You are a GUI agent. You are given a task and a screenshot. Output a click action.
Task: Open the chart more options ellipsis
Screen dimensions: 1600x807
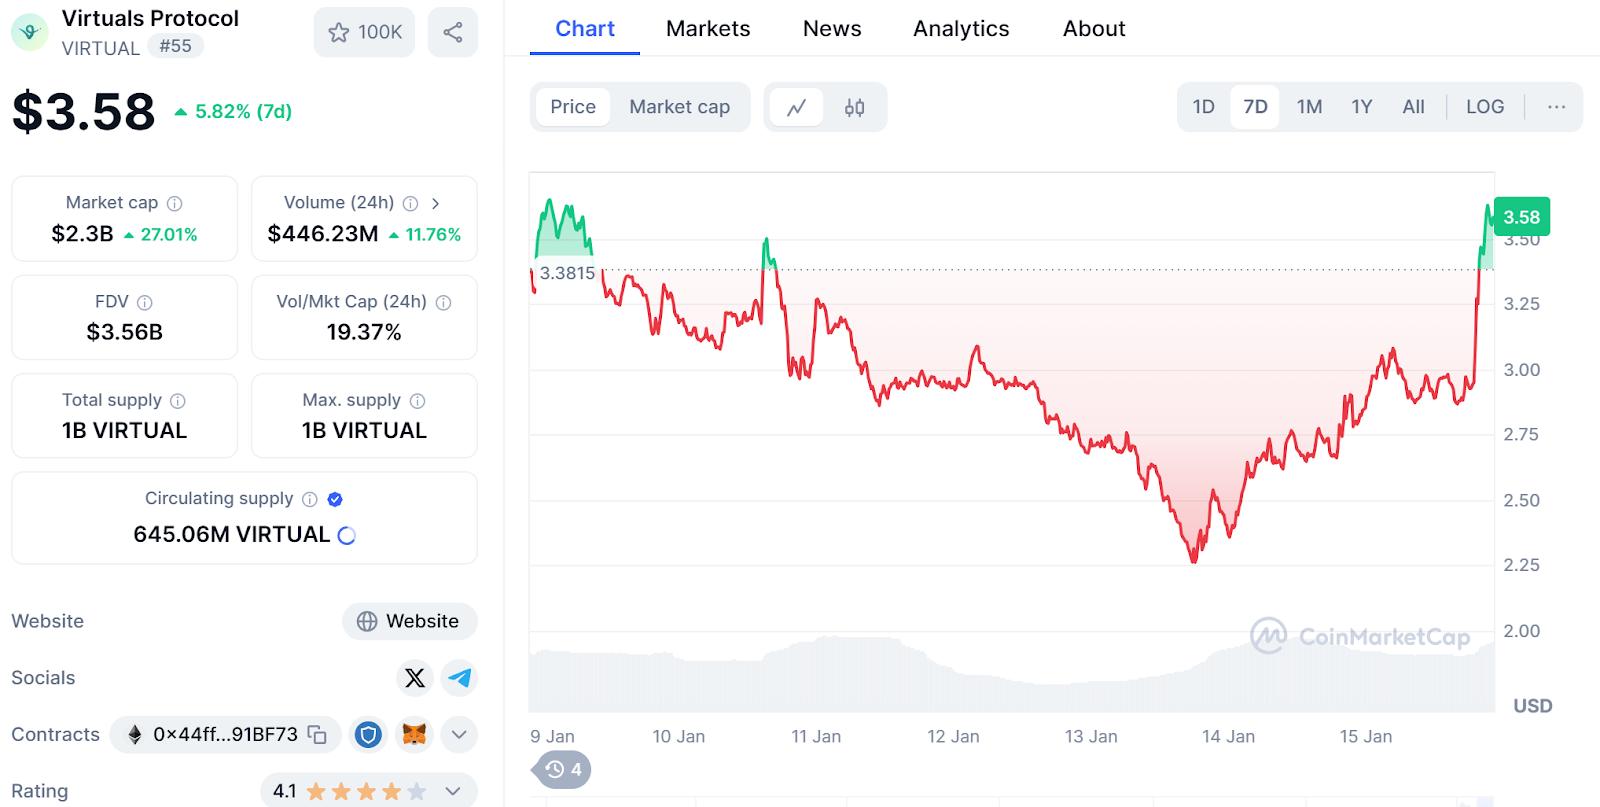[x=1556, y=107]
